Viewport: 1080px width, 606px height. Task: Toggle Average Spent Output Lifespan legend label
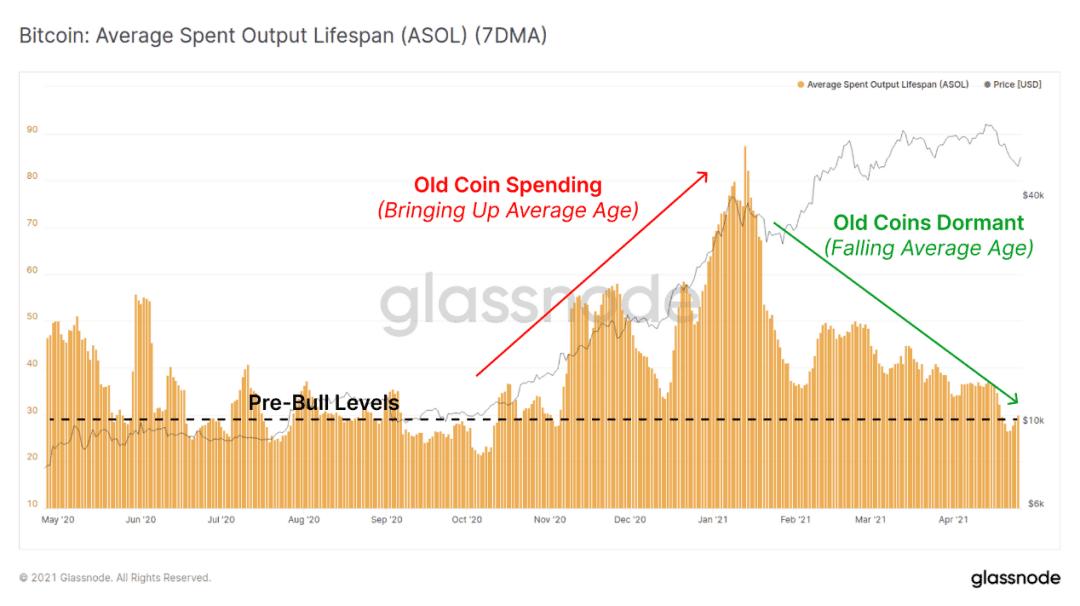(887, 85)
